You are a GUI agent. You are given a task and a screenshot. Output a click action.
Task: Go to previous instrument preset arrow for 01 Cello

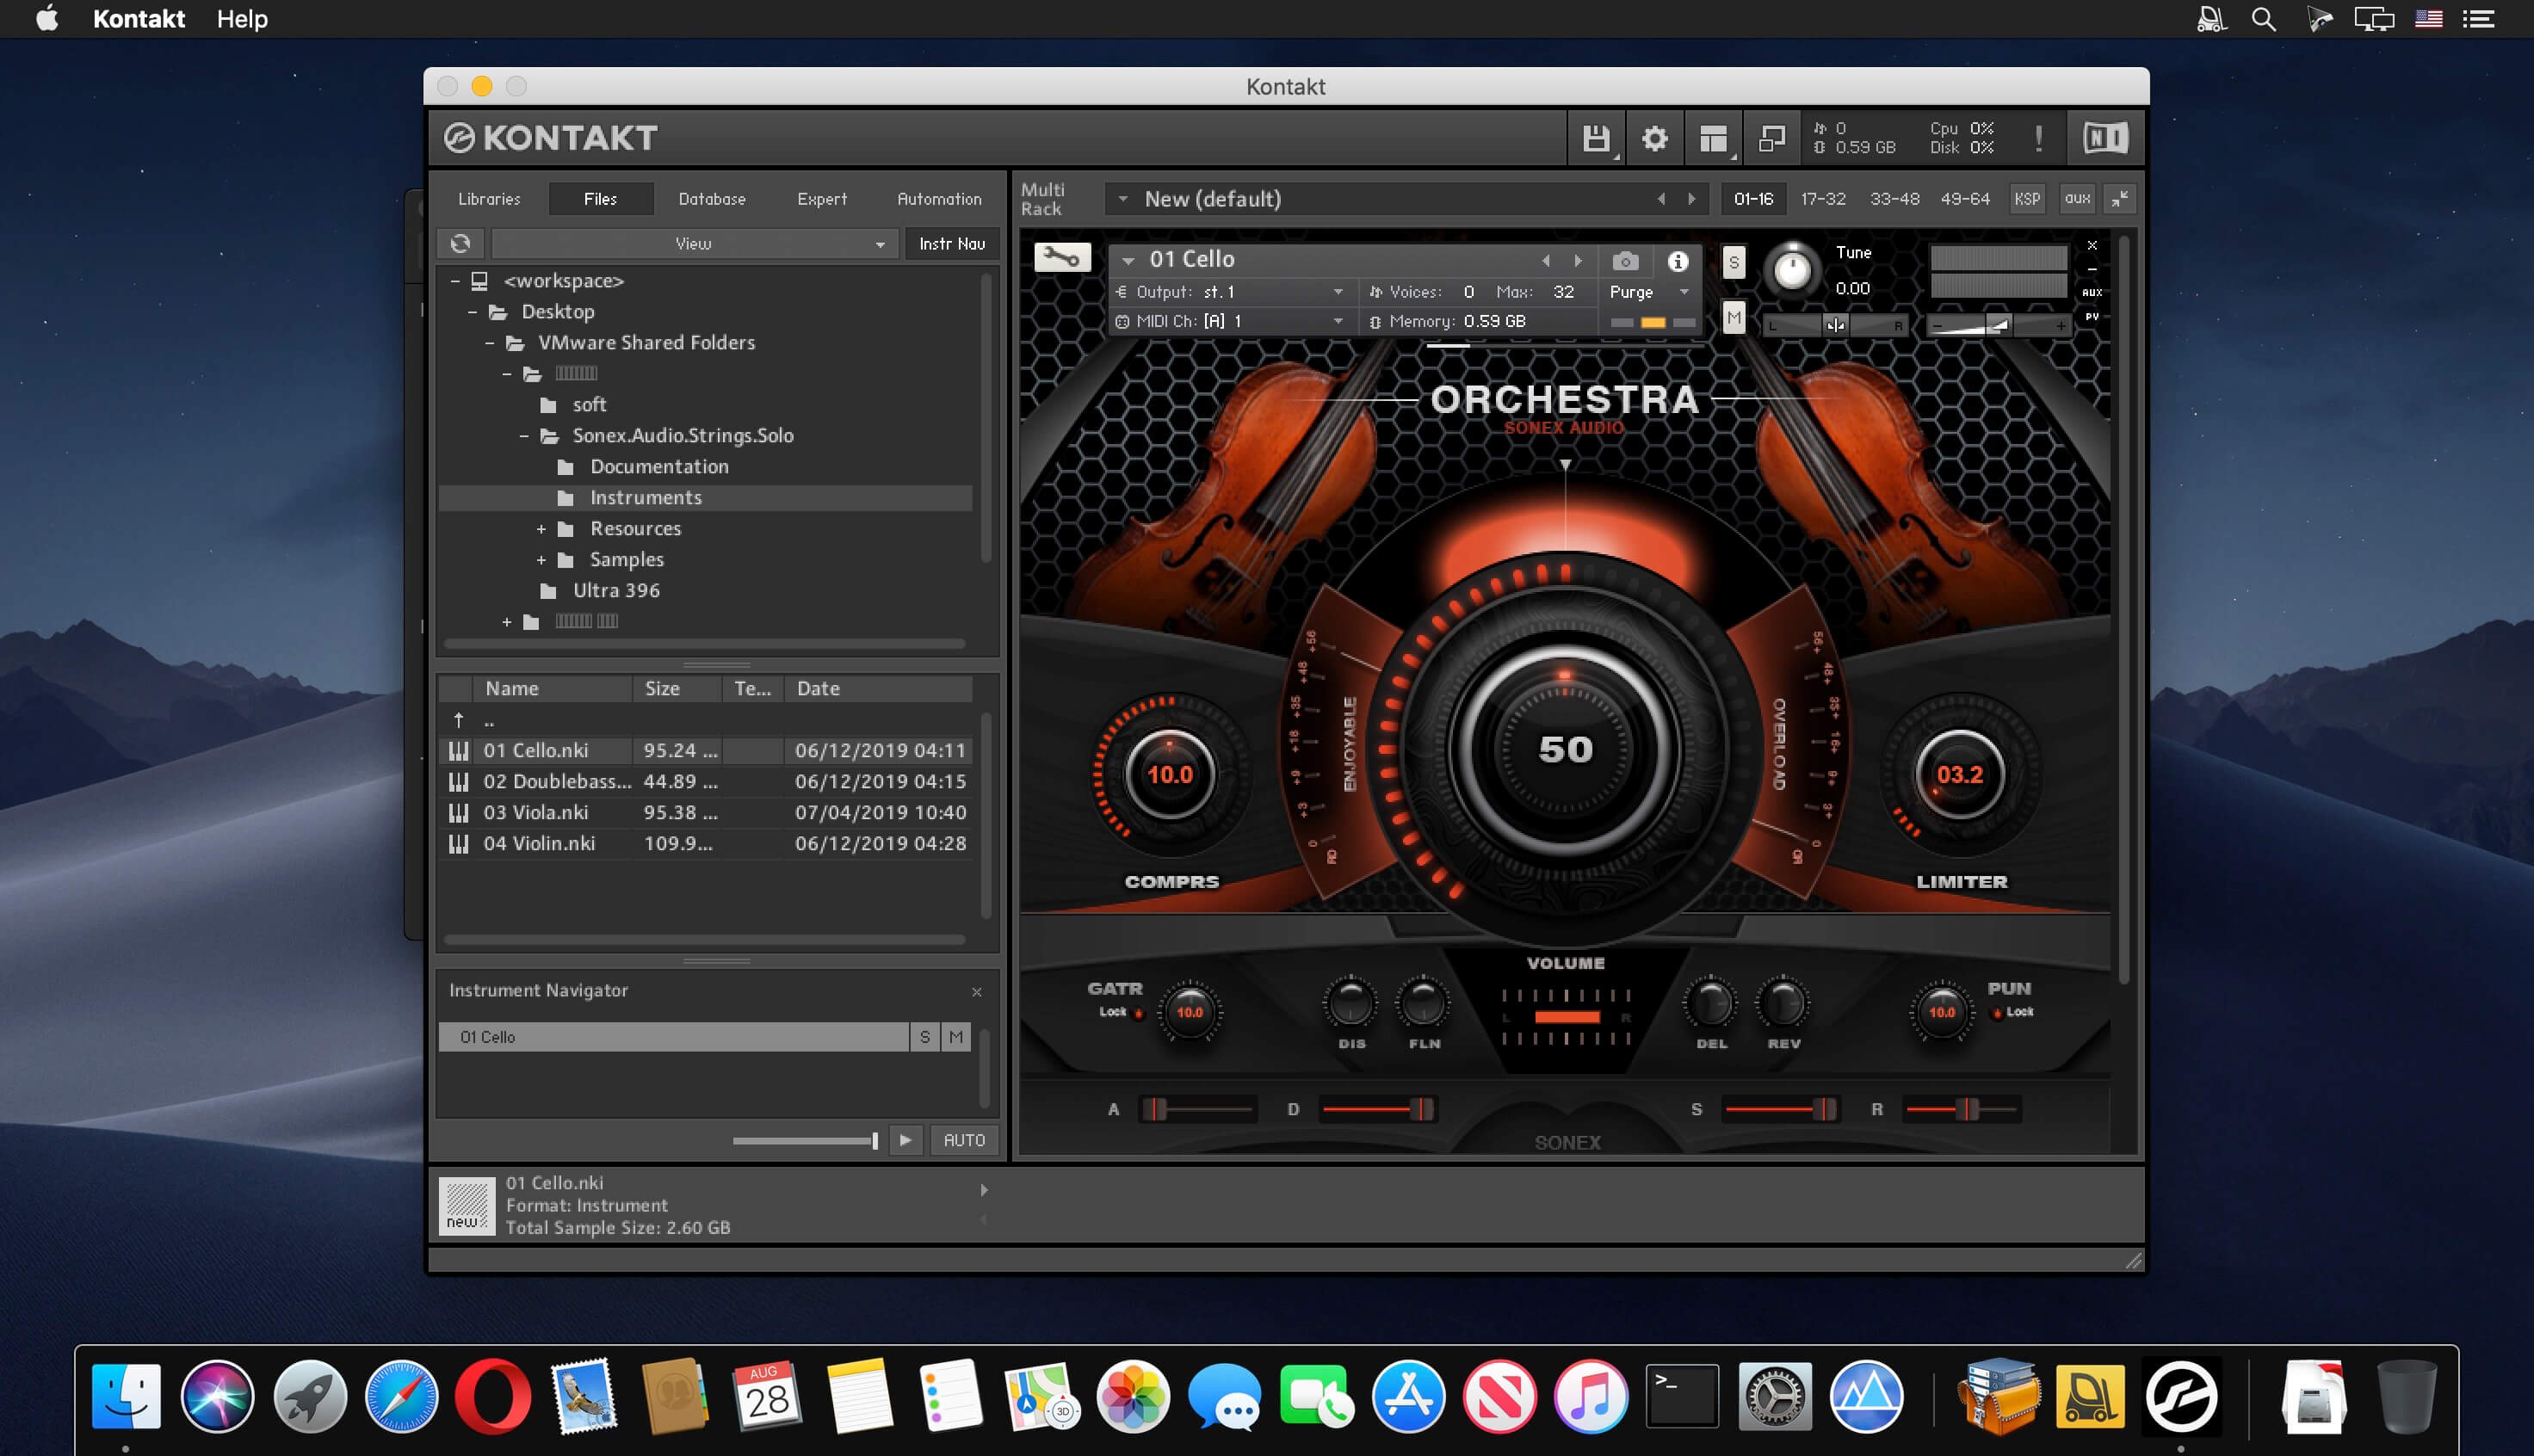(1546, 261)
